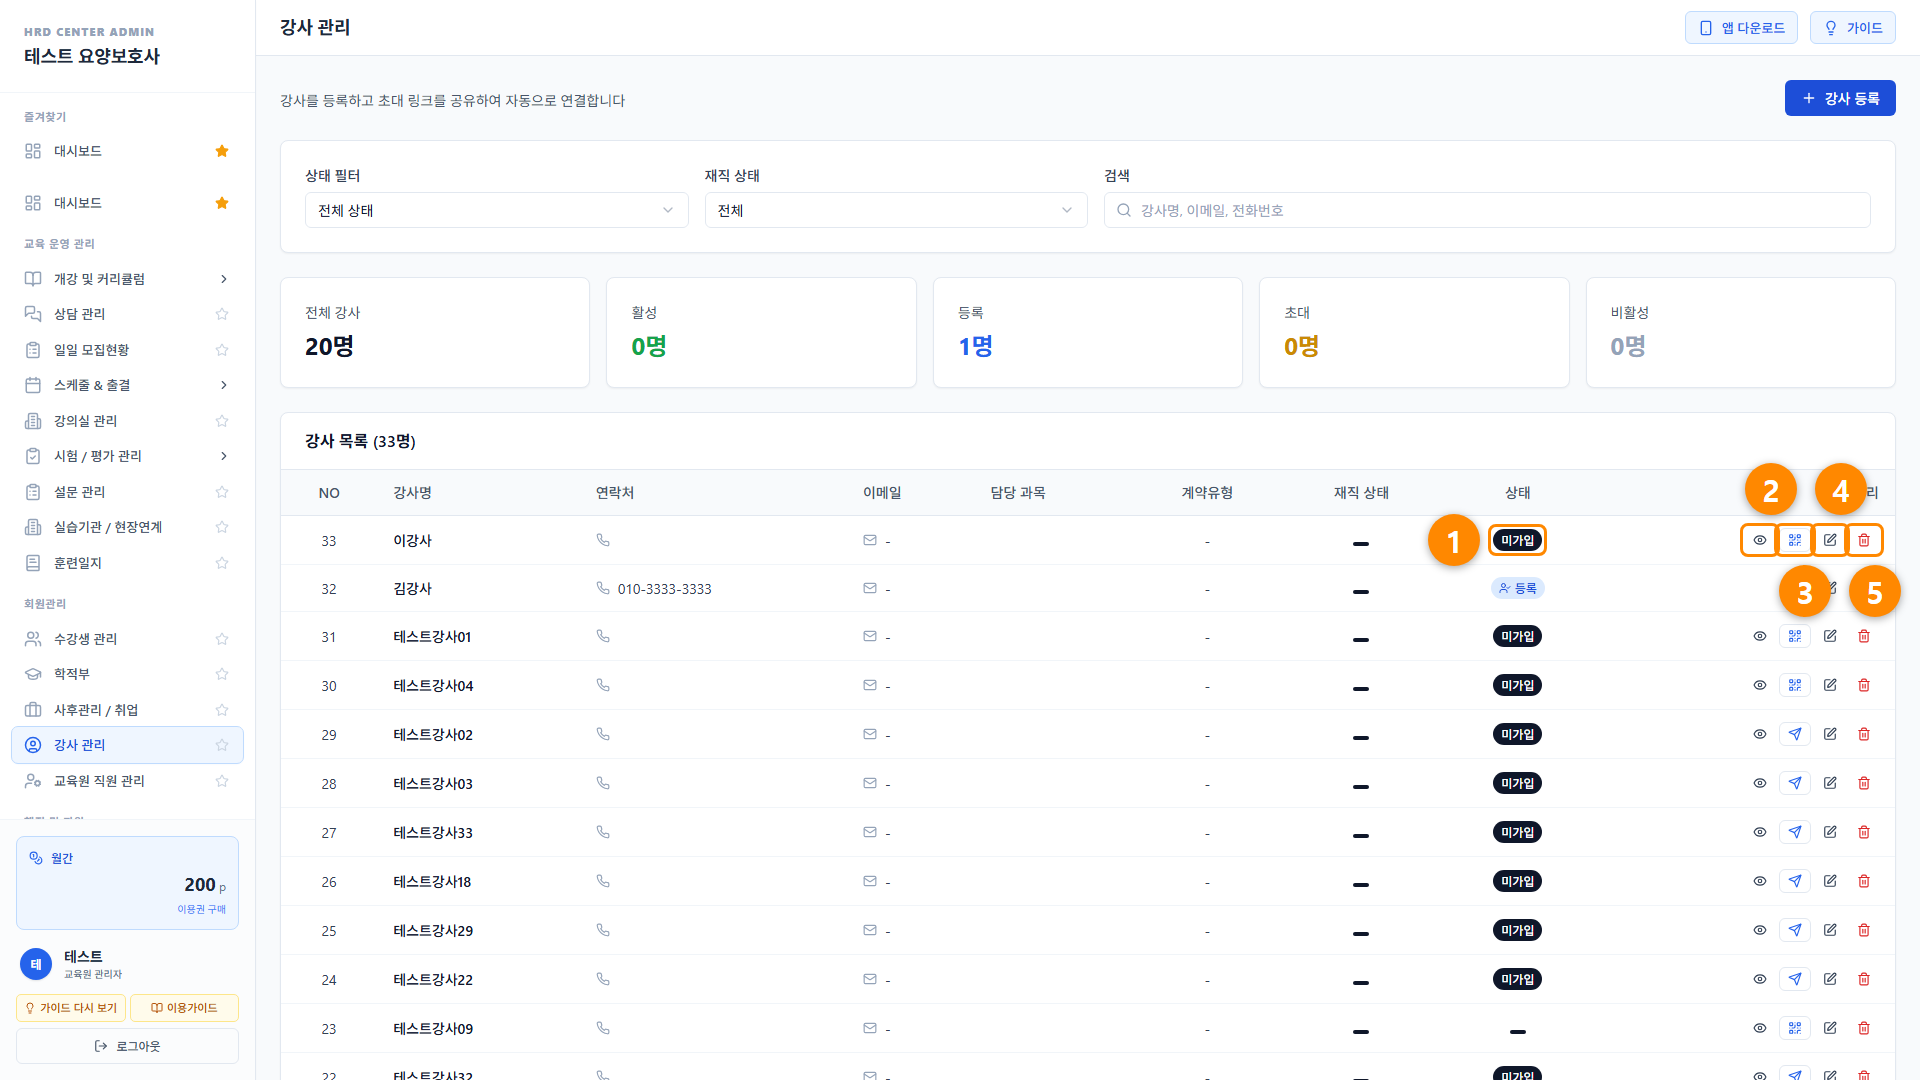Send invite to 테스트강사22
Screen dimensions: 1920x1080
1795,979
